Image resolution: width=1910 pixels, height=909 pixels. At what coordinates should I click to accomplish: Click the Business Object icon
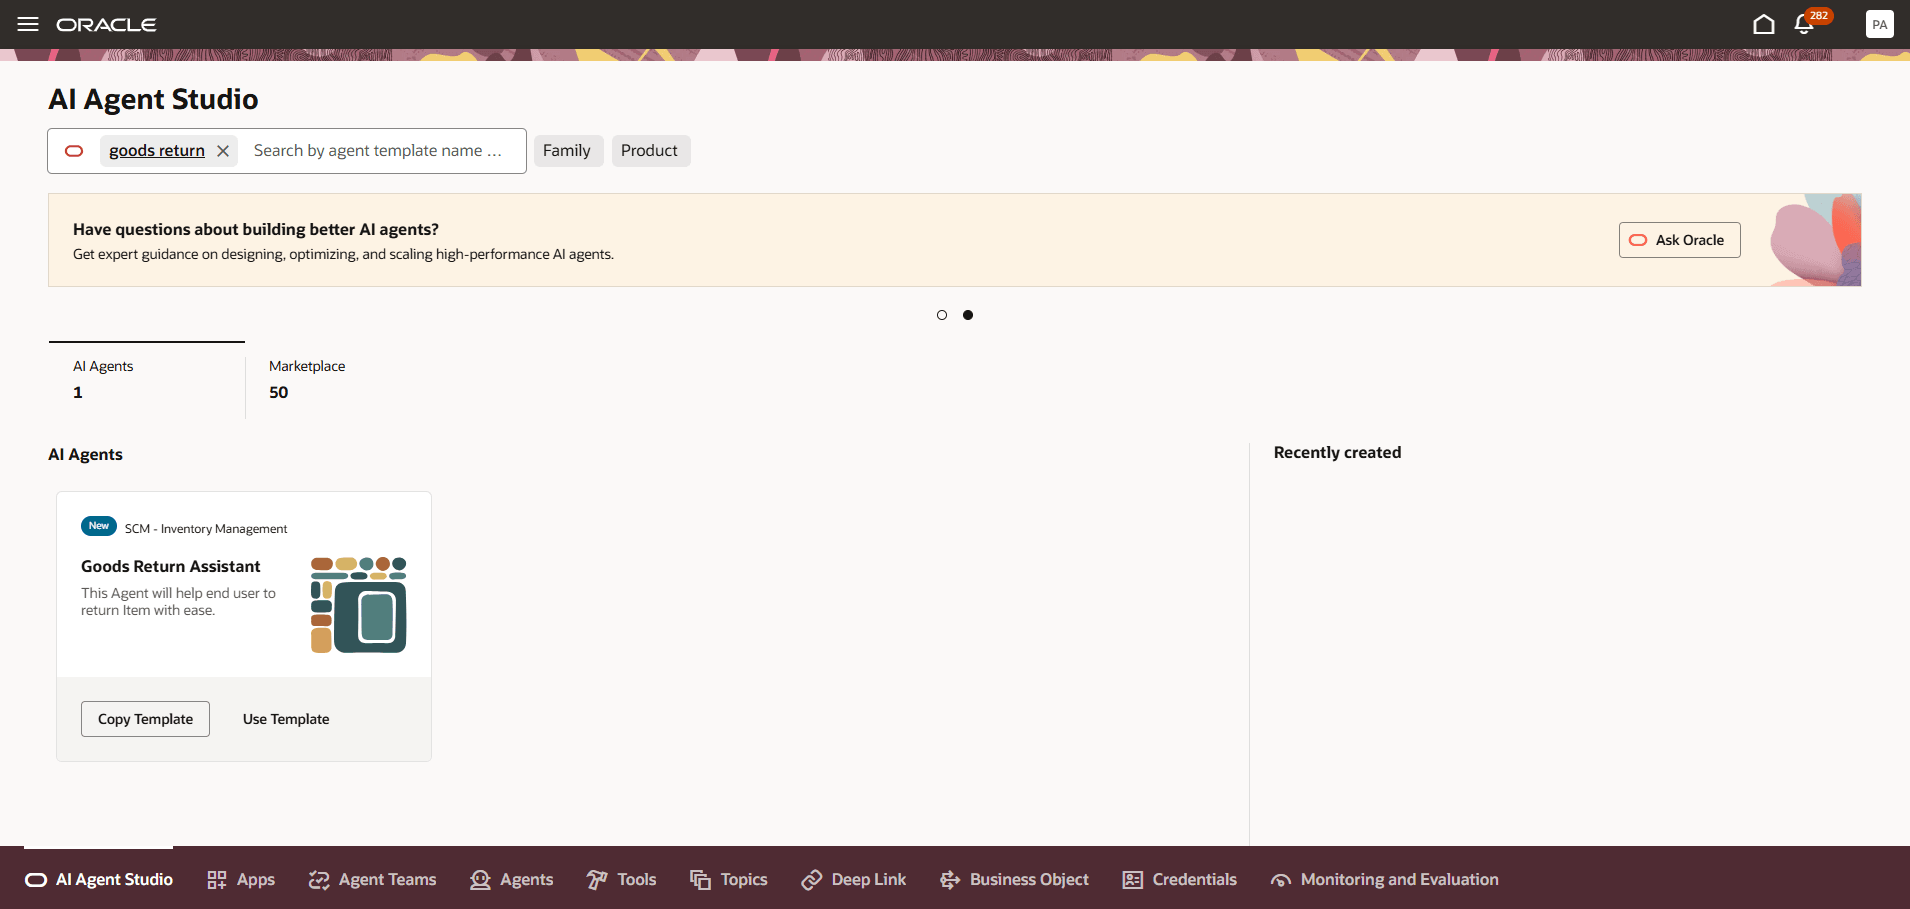950,880
